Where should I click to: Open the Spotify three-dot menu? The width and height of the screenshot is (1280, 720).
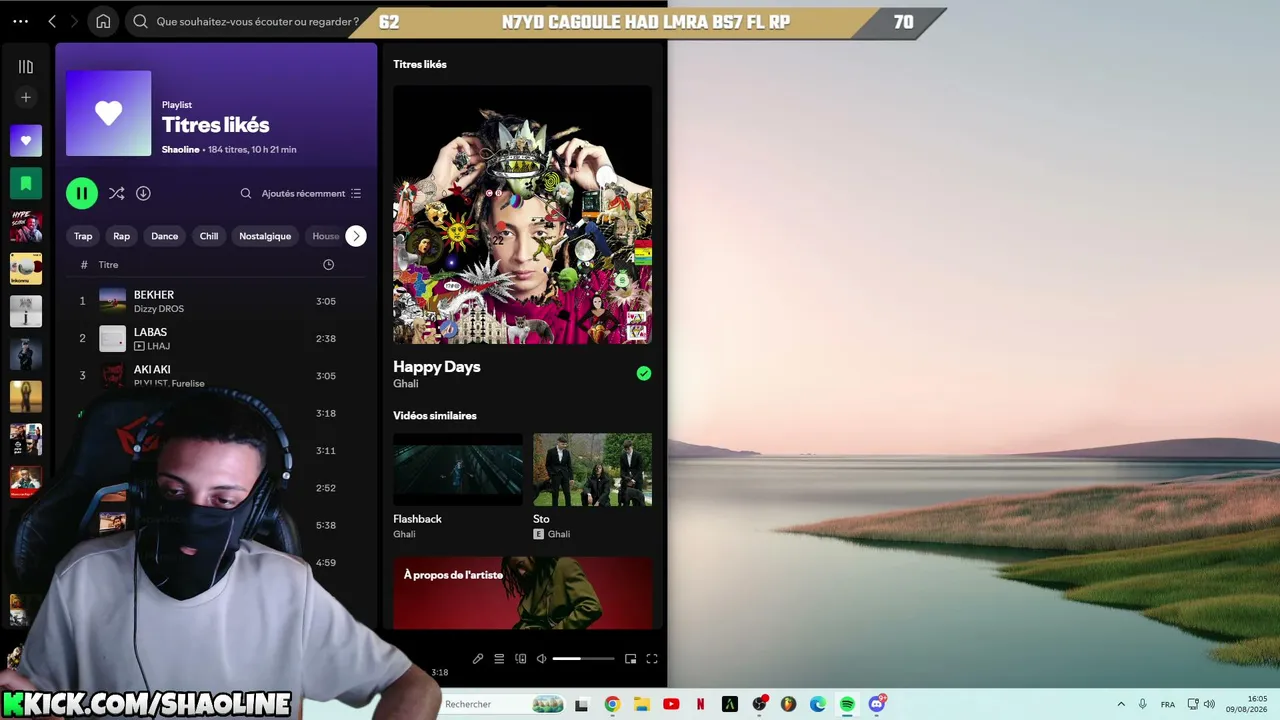point(20,21)
